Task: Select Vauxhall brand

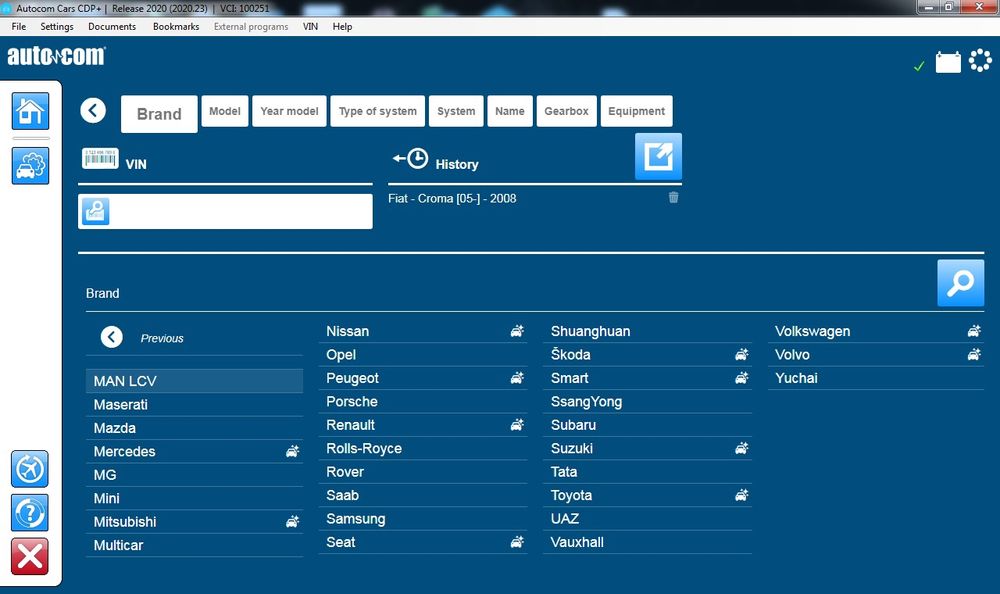Action: pyautogui.click(x=647, y=542)
